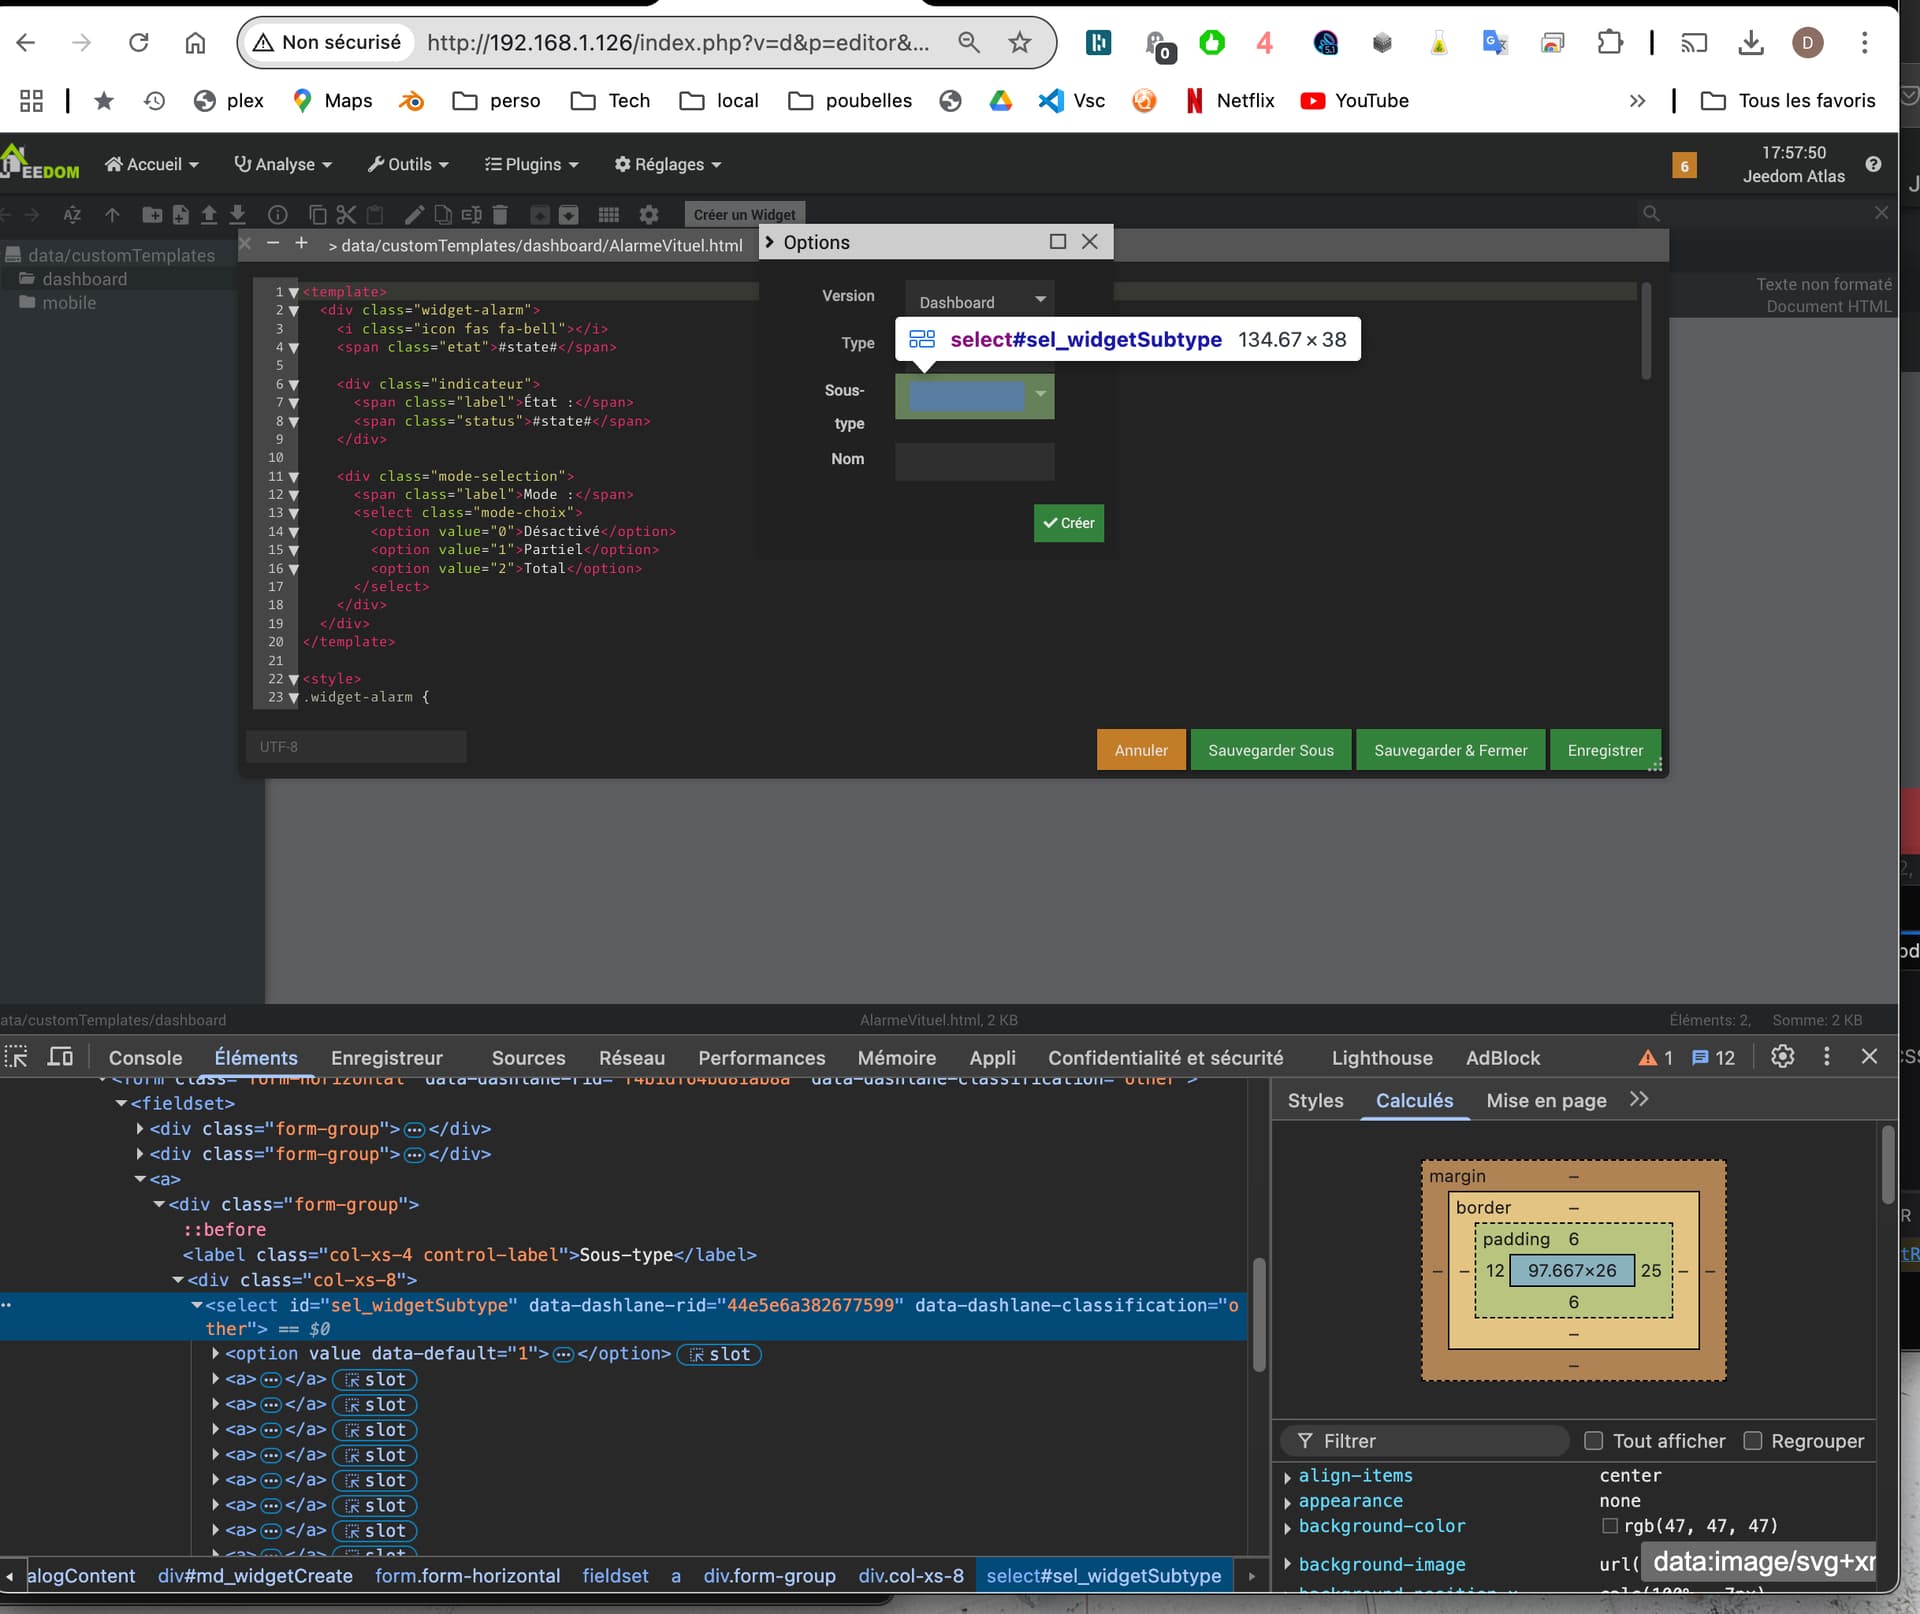Click the new file icon in toolbar

180,214
